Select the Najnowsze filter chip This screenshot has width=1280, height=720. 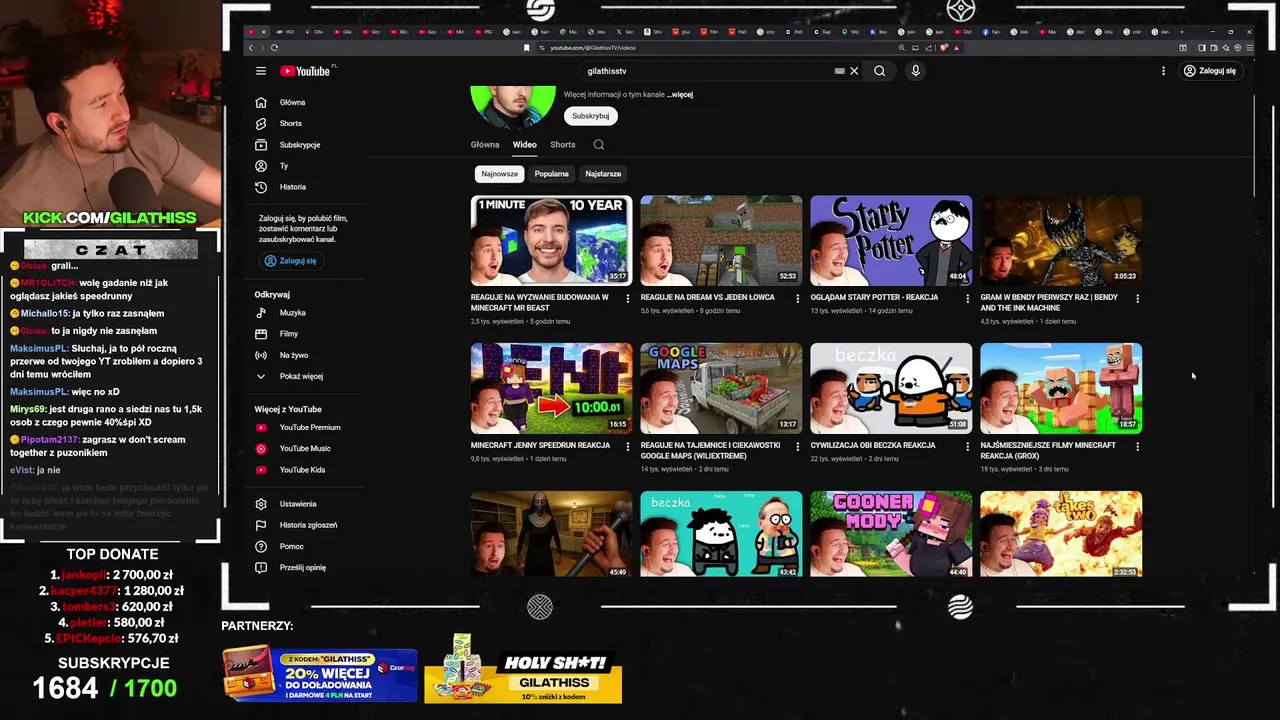(x=500, y=174)
